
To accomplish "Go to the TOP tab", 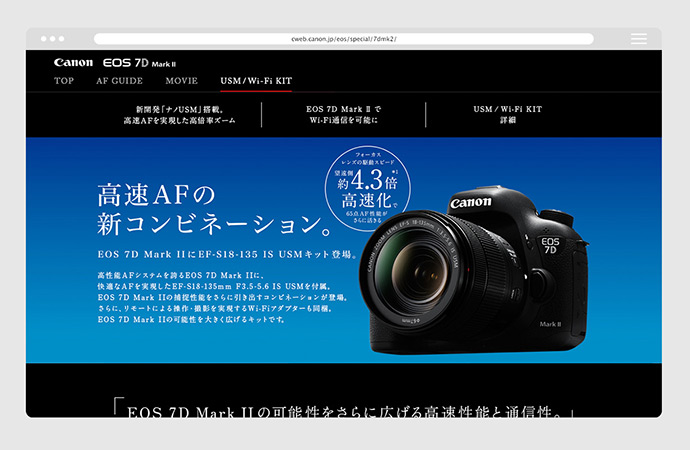I will (x=64, y=81).
